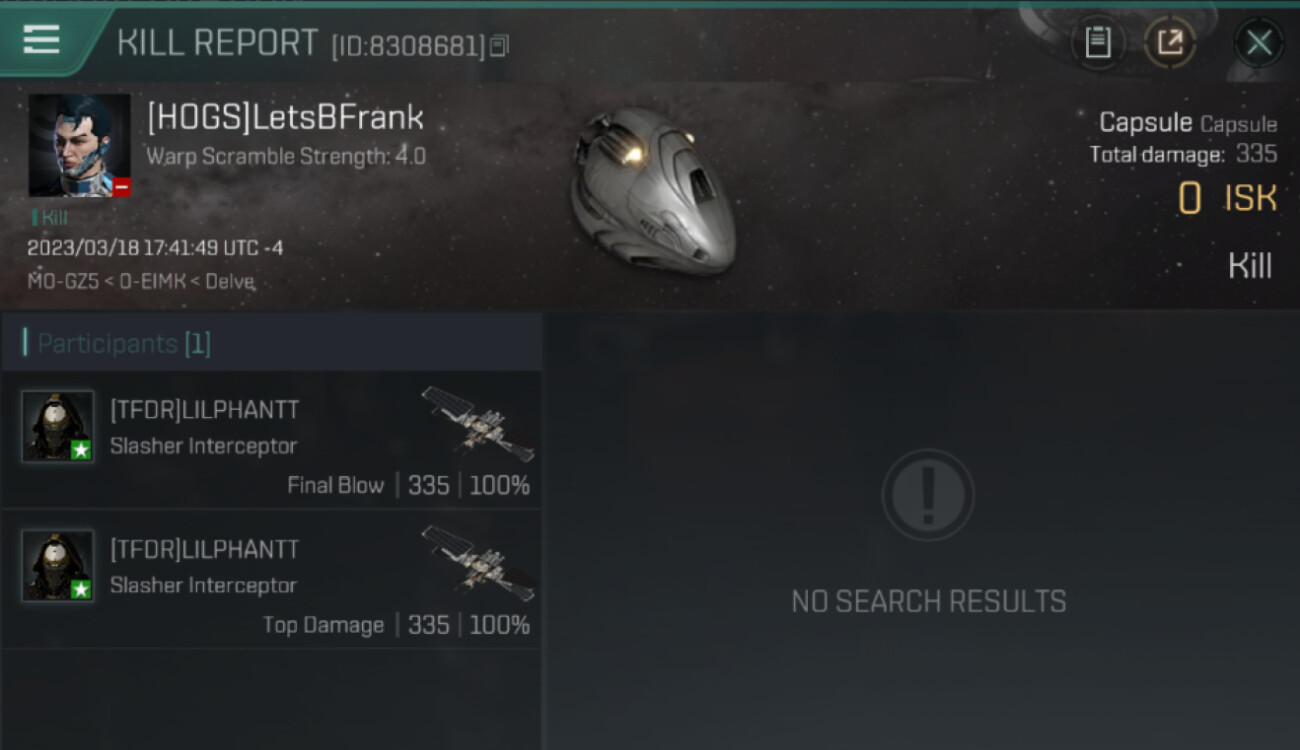The height and width of the screenshot is (750, 1300).
Task: Open first LILPHANTT pilot portrait
Action: [58, 426]
